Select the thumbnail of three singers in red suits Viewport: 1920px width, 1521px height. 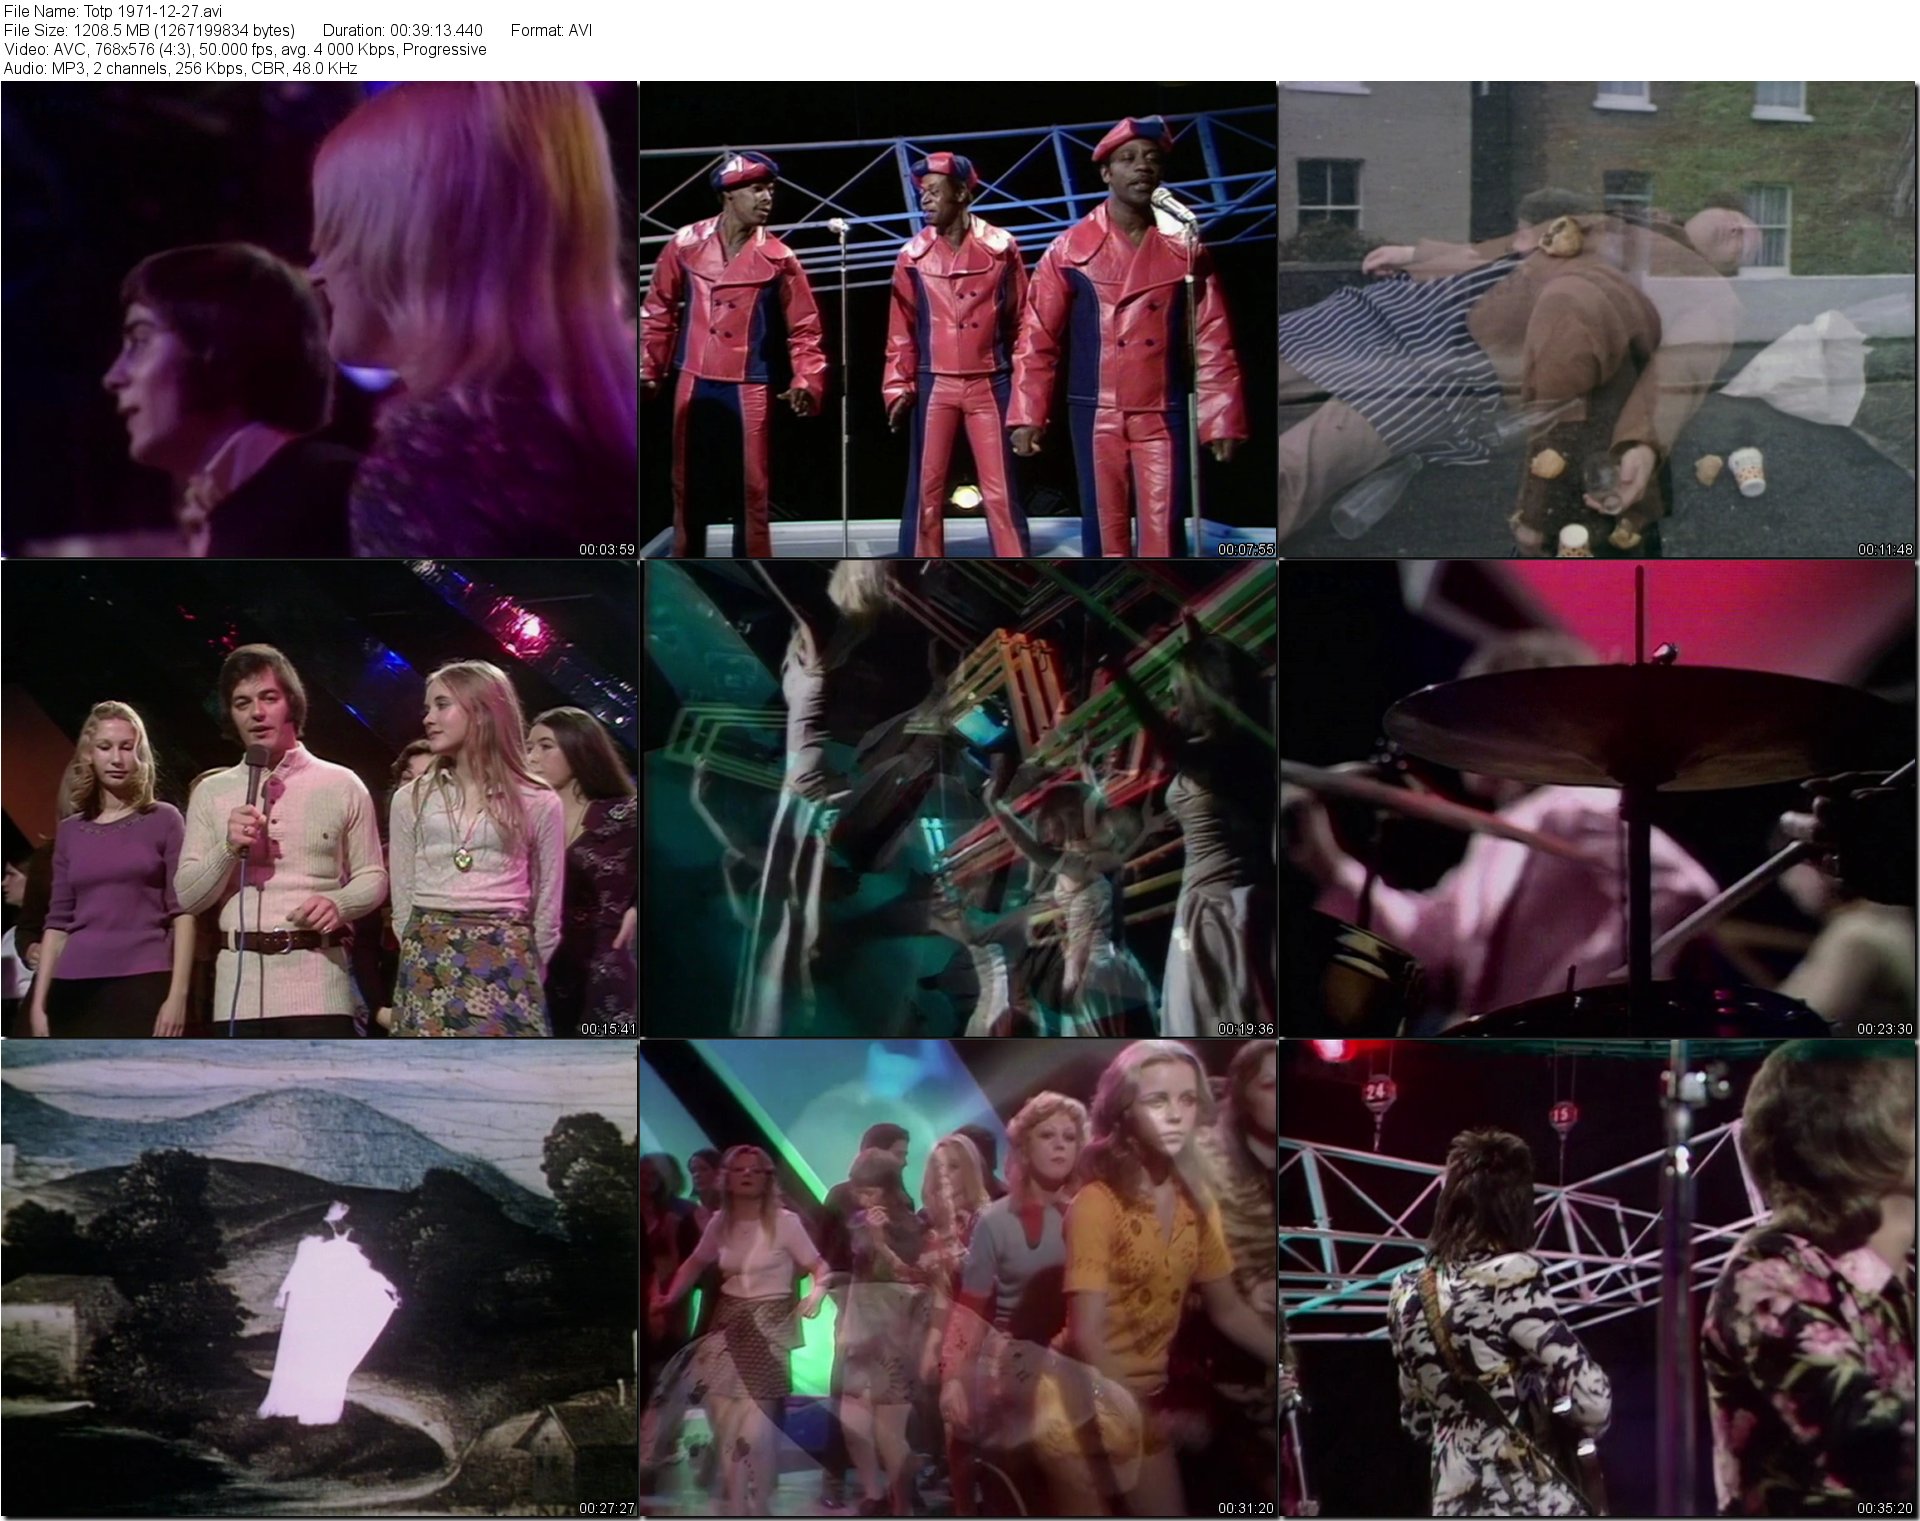958,319
